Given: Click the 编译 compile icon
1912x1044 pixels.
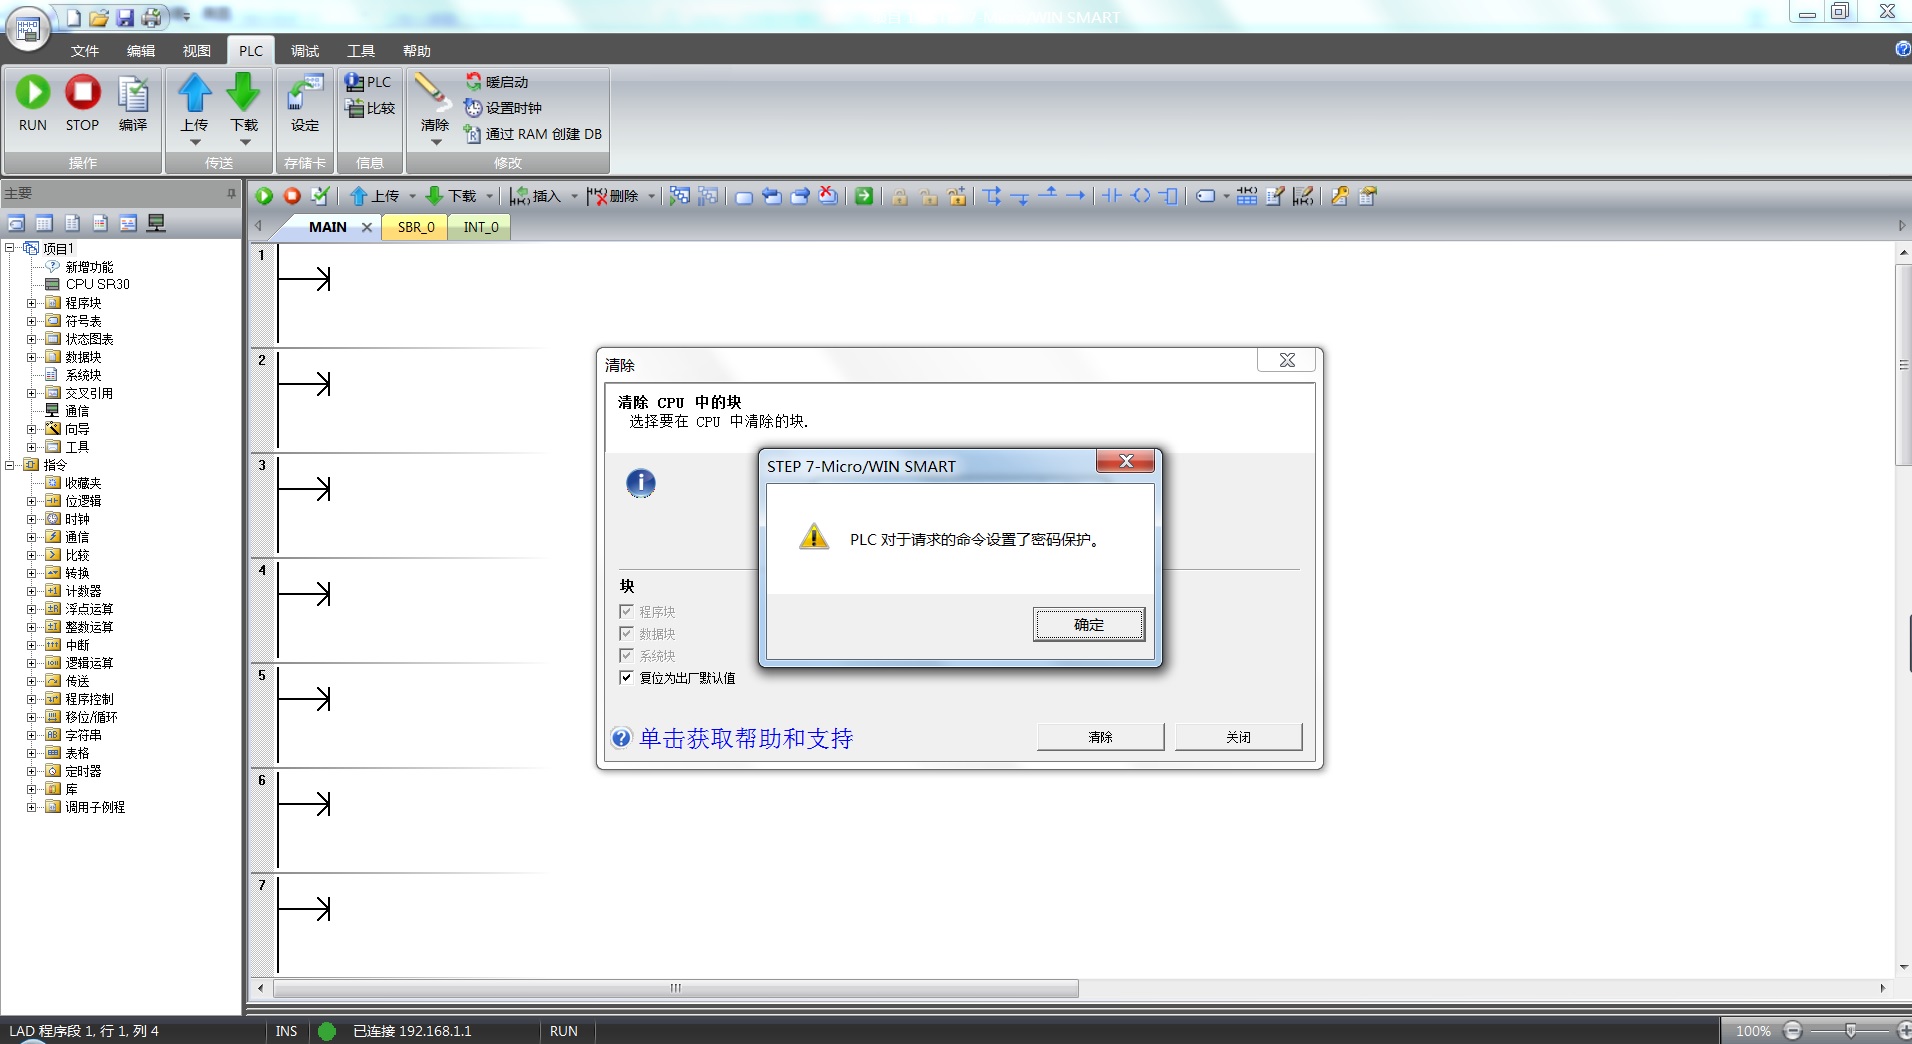Looking at the screenshot, I should (132, 95).
